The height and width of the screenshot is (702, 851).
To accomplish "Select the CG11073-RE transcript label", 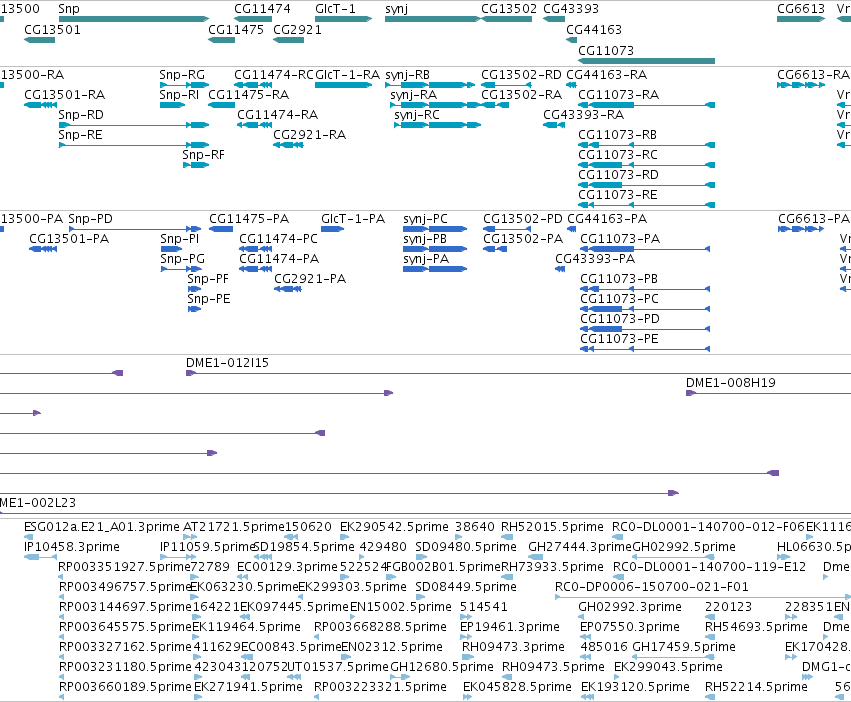I will click(x=618, y=195).
